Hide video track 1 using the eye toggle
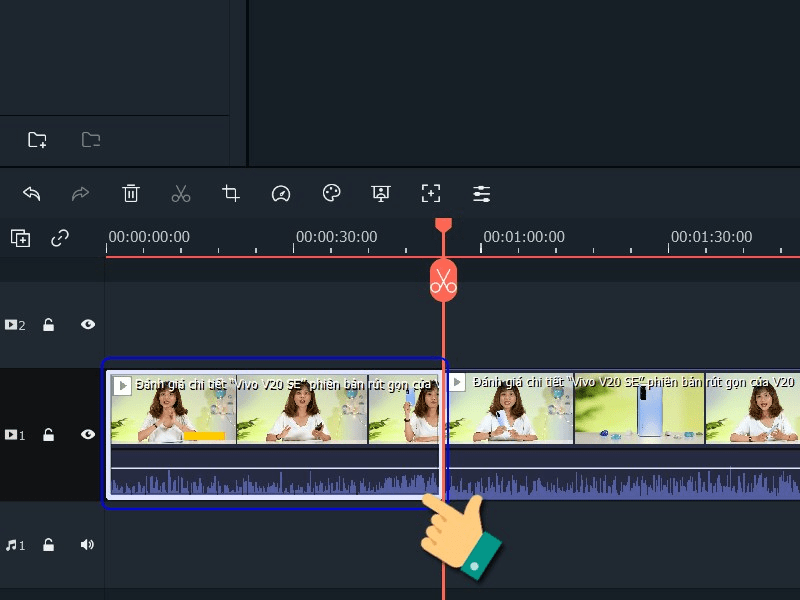Viewport: 800px width, 600px height. click(87, 434)
